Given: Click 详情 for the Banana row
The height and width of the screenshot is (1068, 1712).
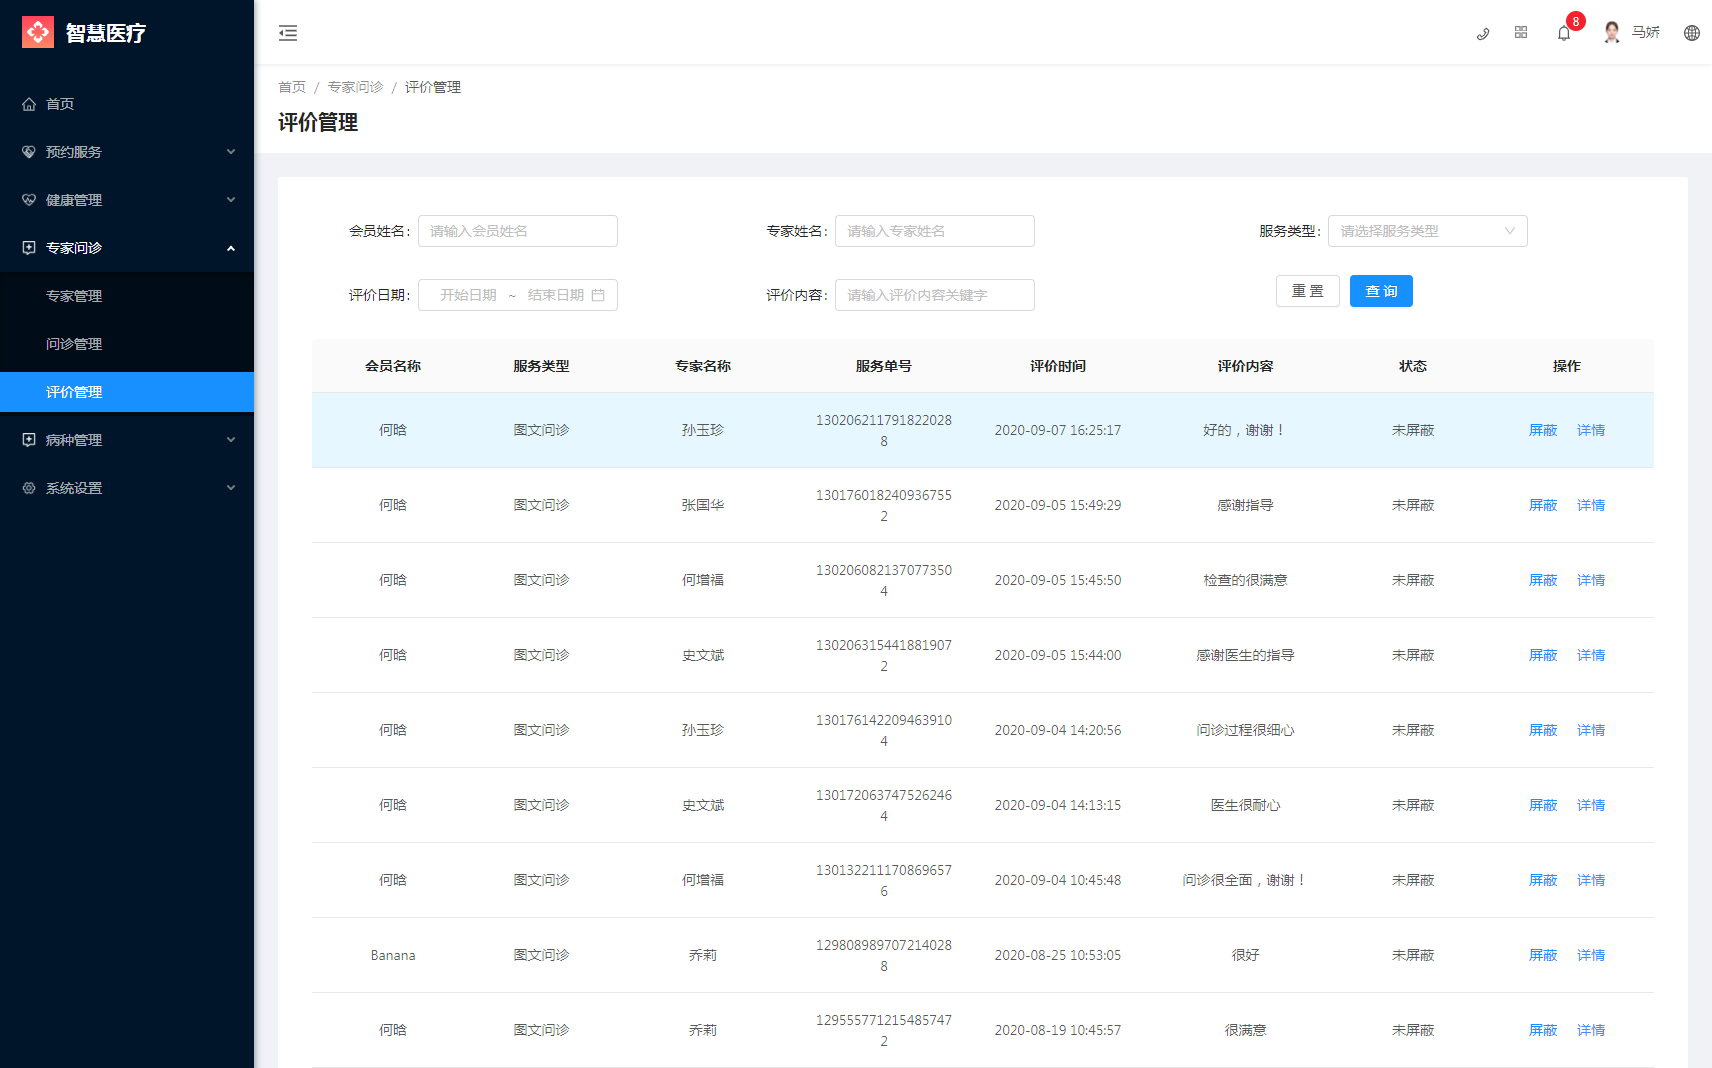Looking at the screenshot, I should pos(1591,955).
